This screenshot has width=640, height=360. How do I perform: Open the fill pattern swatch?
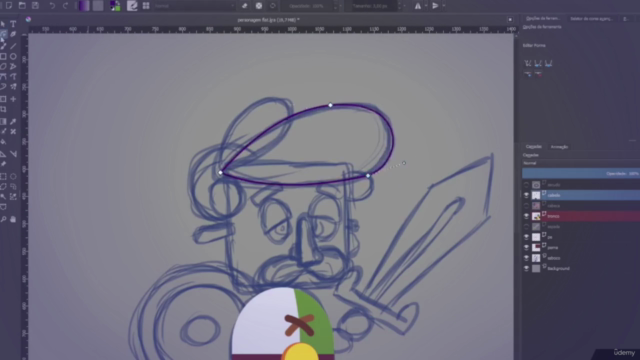point(98,6)
